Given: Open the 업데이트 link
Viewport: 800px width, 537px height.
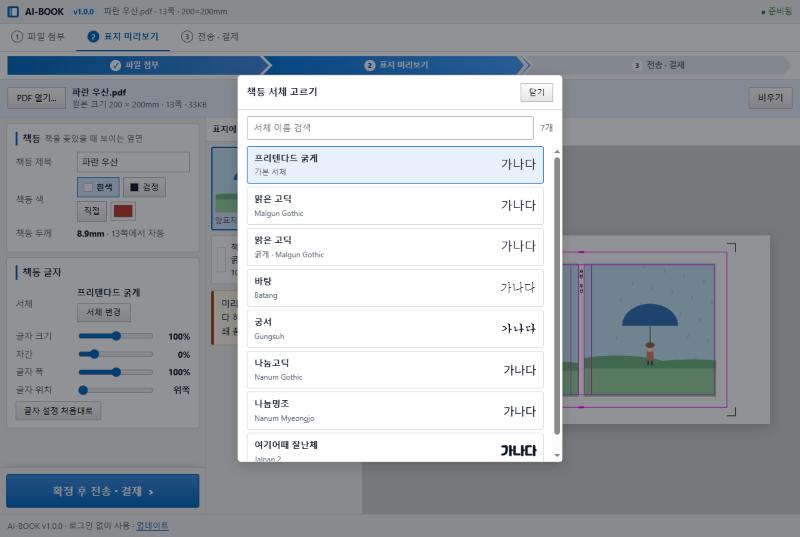Looking at the screenshot, I should click(152, 526).
